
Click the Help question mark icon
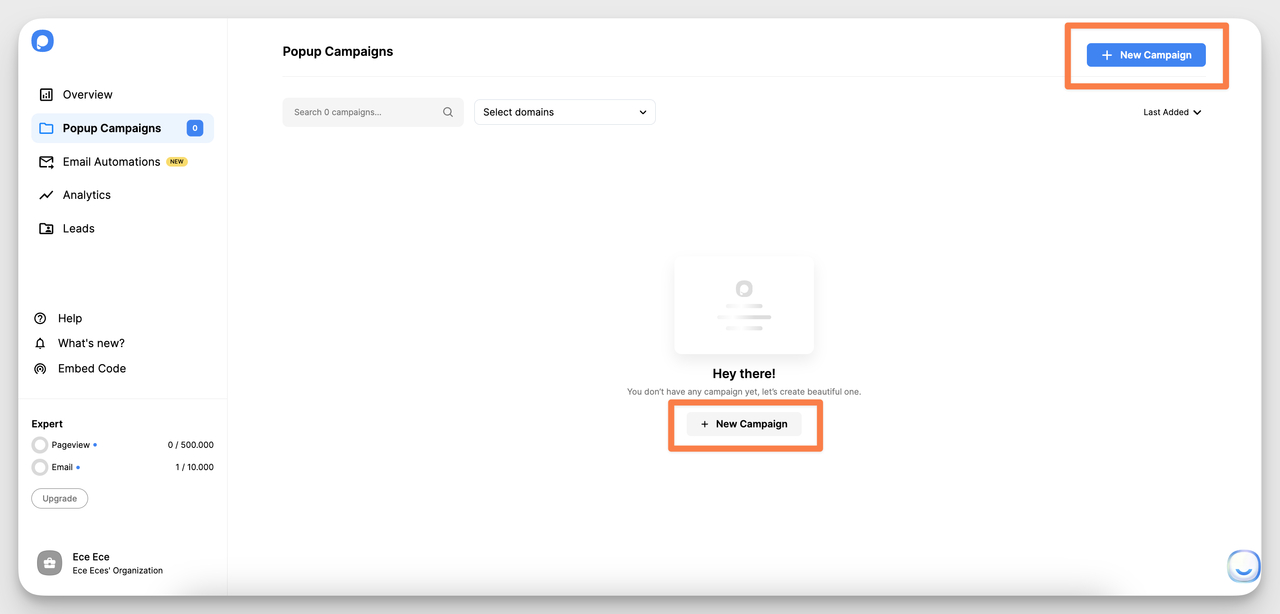click(40, 319)
